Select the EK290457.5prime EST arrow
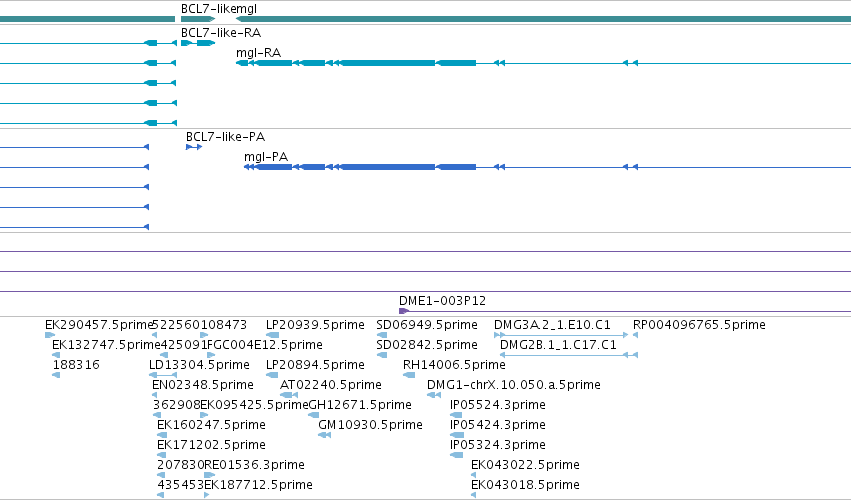Viewport: 851px width, 500px height. [50, 335]
